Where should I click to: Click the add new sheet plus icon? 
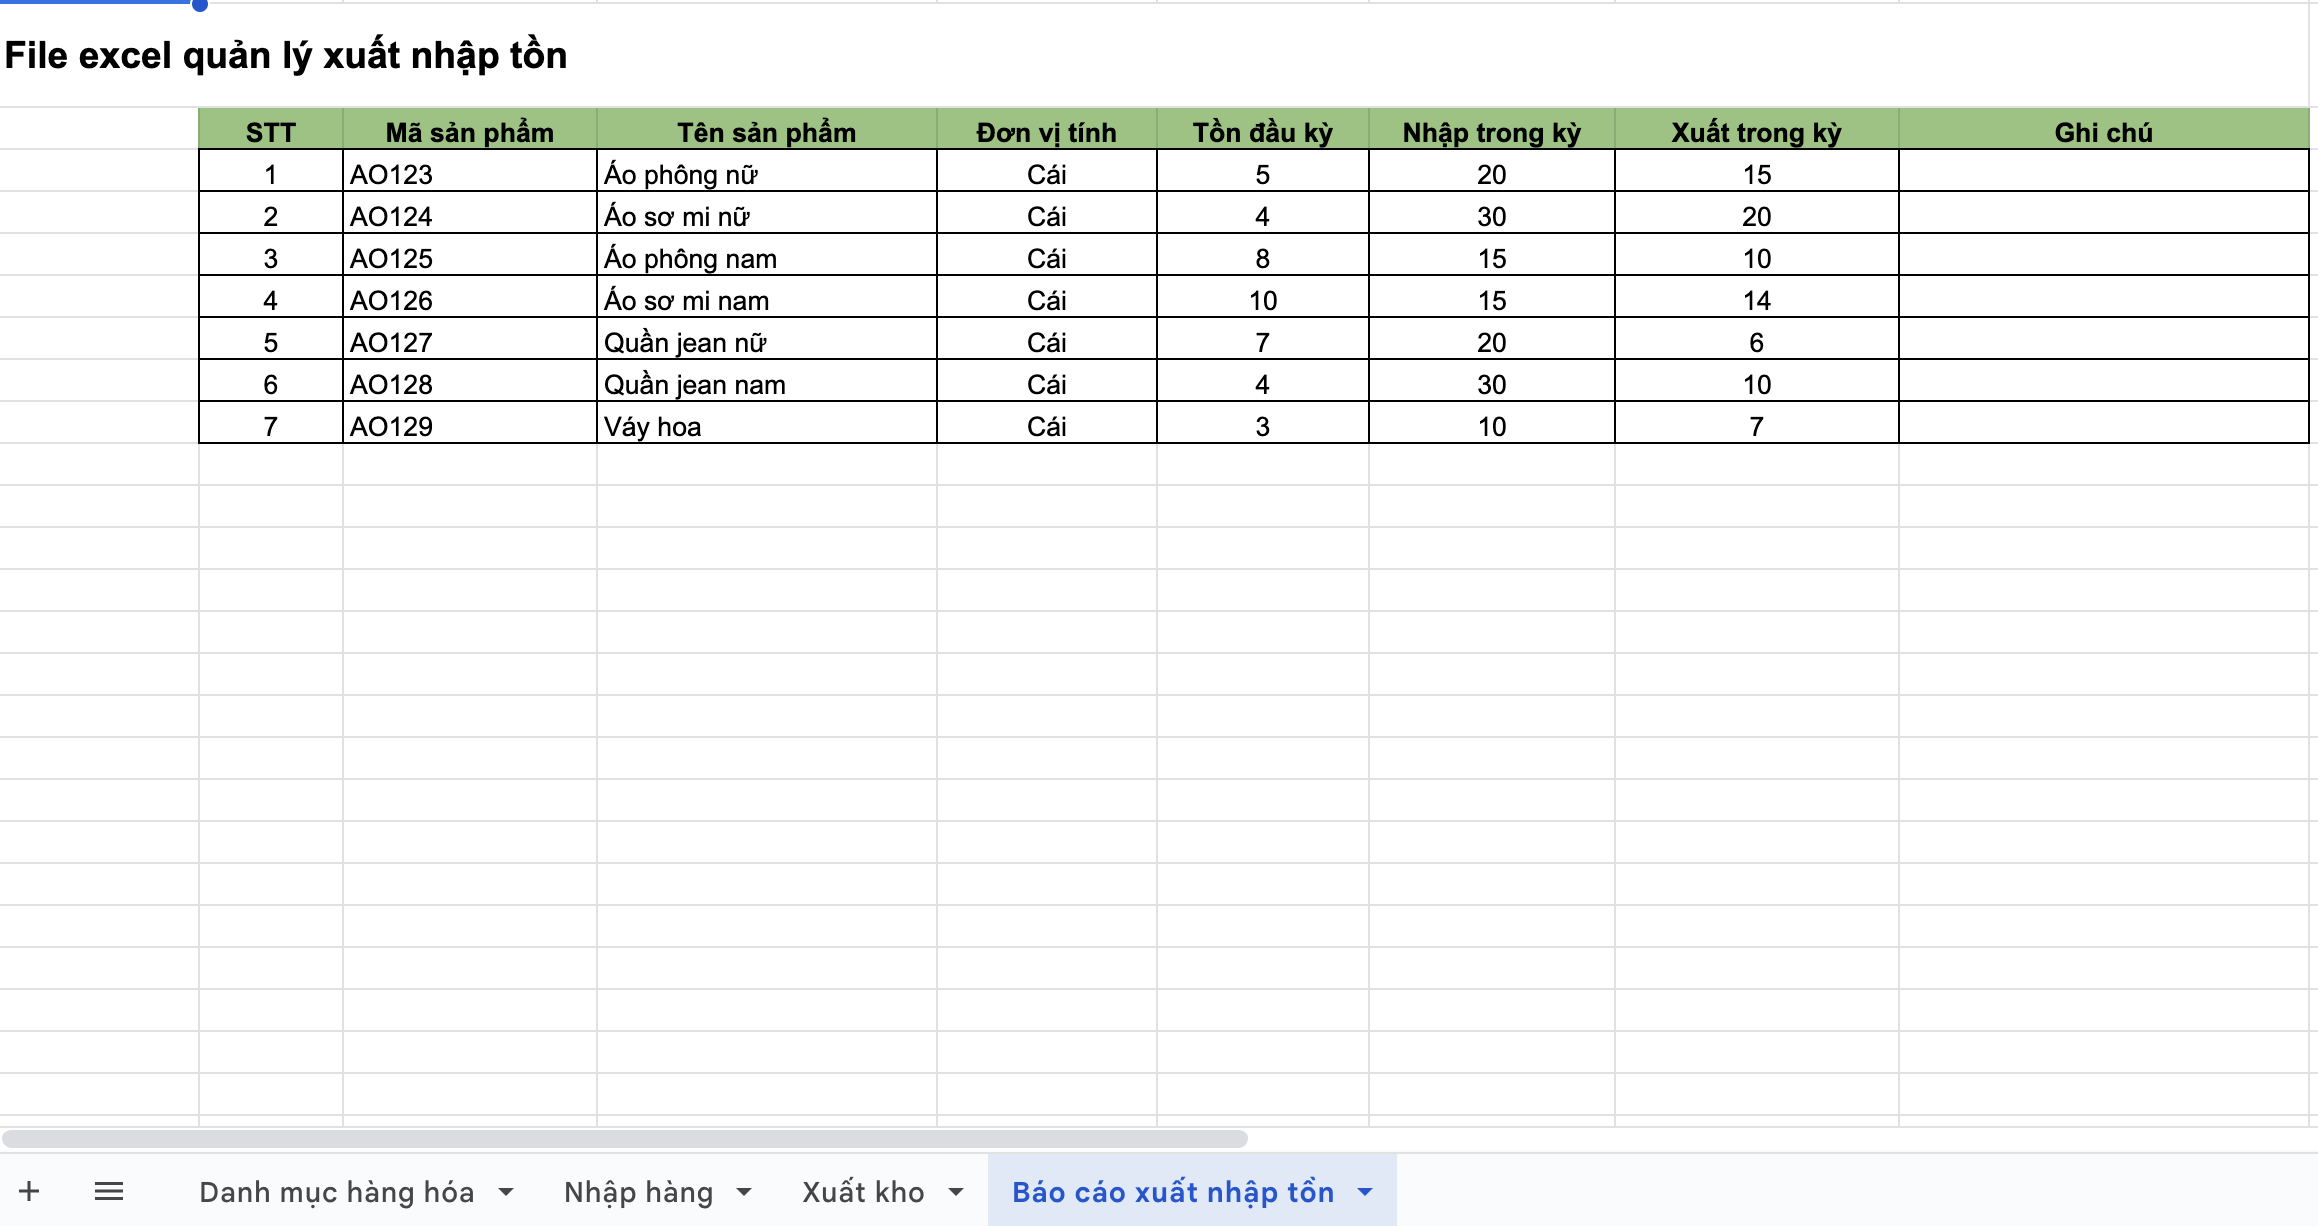click(x=29, y=1191)
